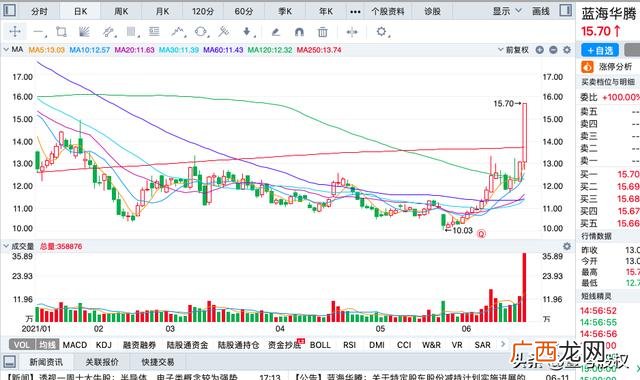Switch to the 日K tab

click(80, 11)
